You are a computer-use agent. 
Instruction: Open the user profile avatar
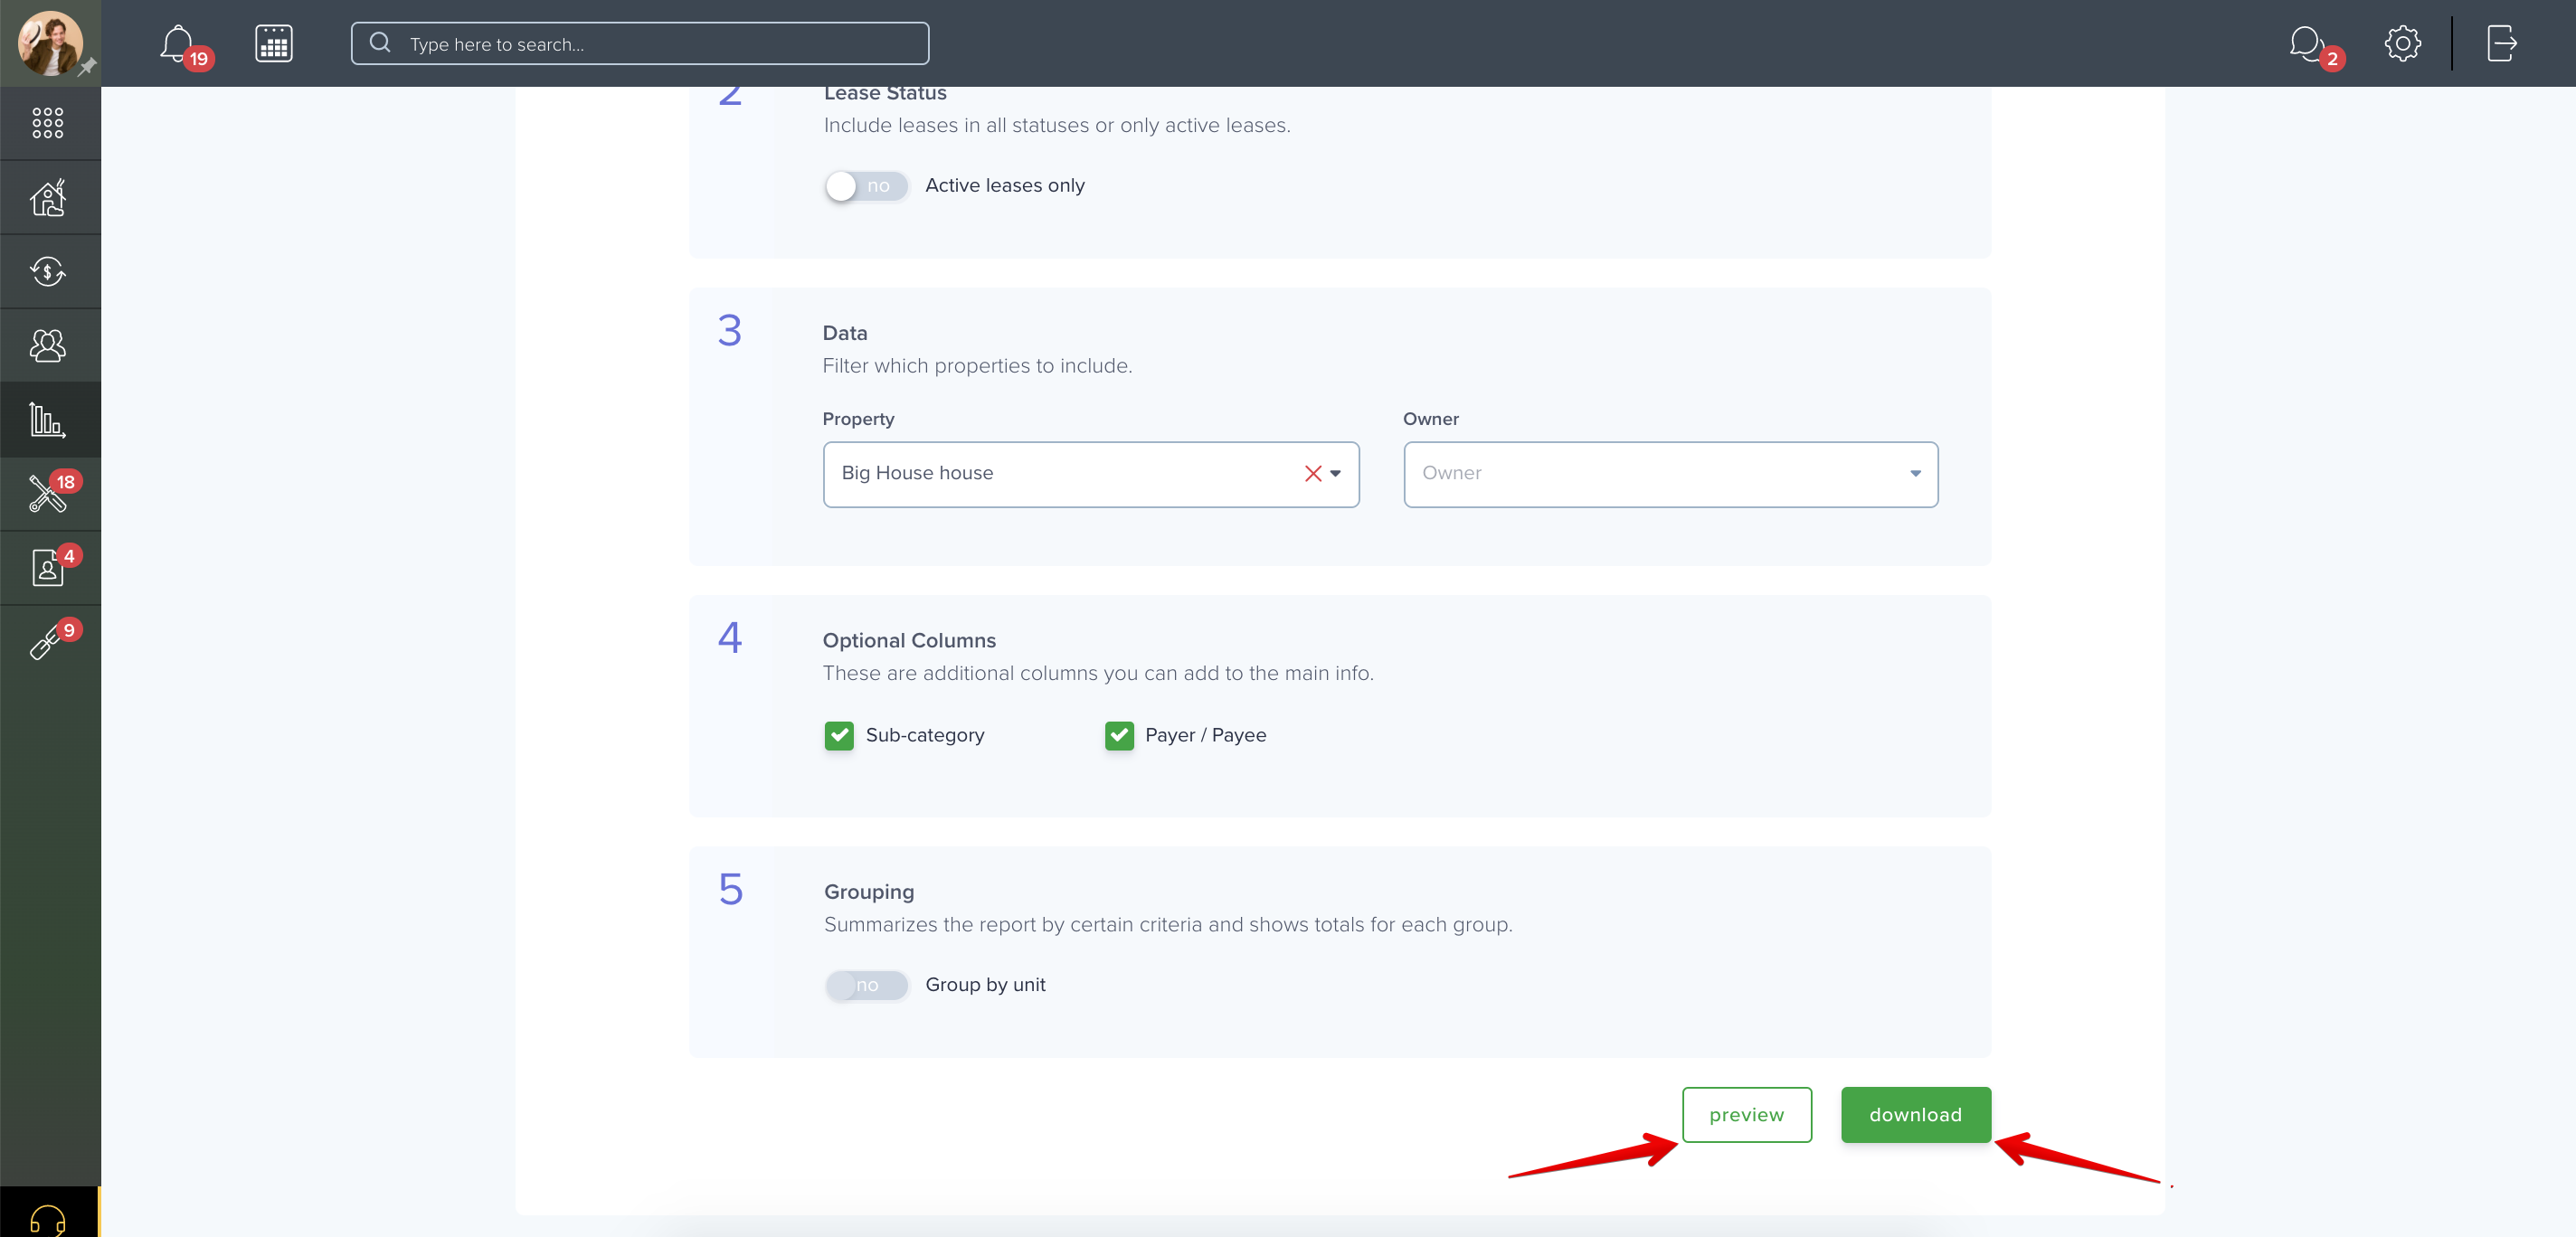click(49, 43)
